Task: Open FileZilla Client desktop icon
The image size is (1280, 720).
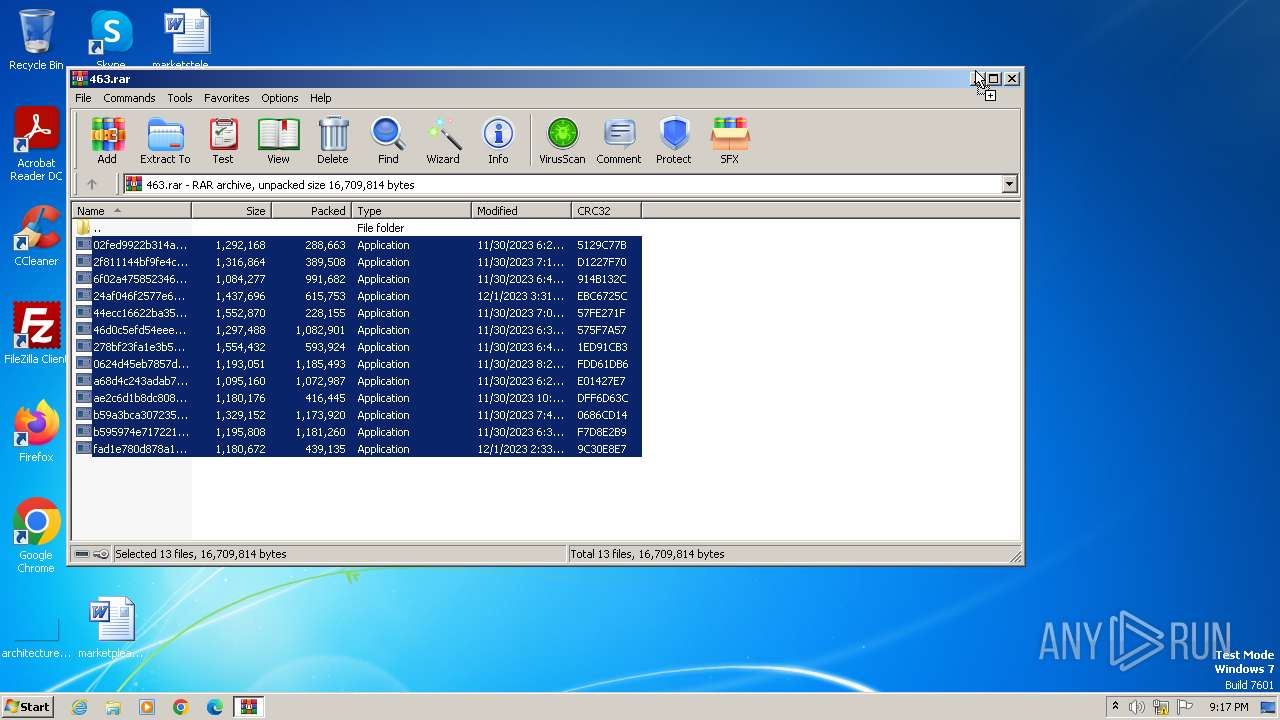Action: pyautogui.click(x=36, y=334)
